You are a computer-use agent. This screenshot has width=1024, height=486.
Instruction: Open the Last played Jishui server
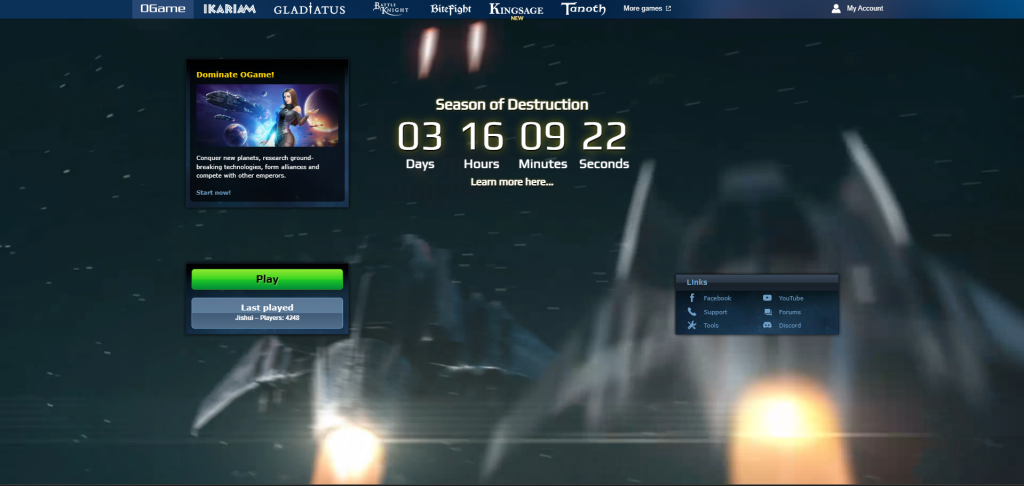tap(267, 313)
